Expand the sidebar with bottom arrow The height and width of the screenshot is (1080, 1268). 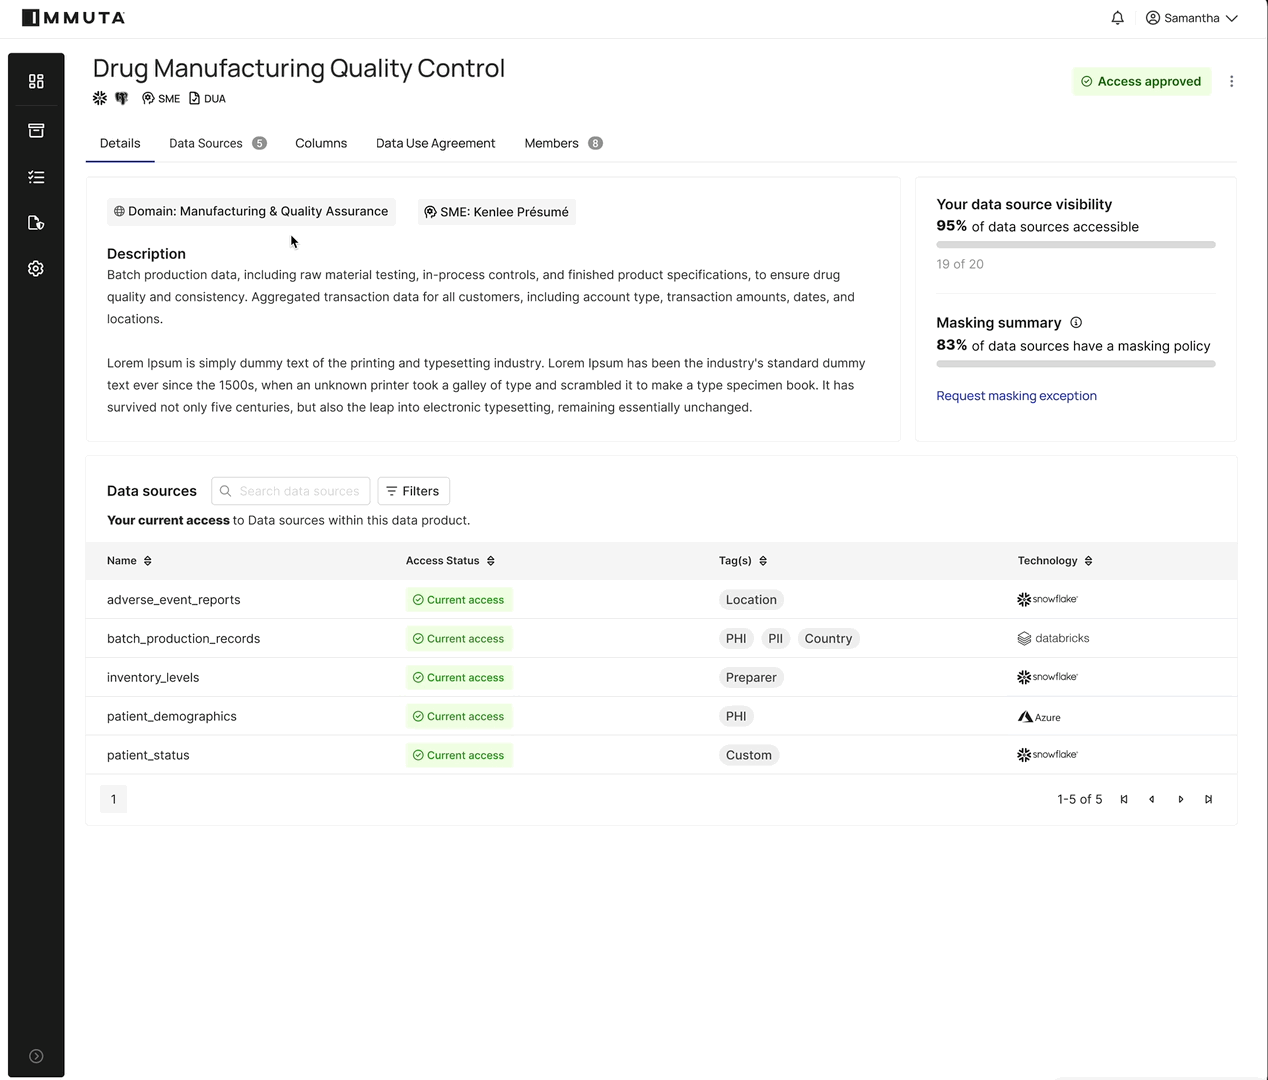(36, 1056)
